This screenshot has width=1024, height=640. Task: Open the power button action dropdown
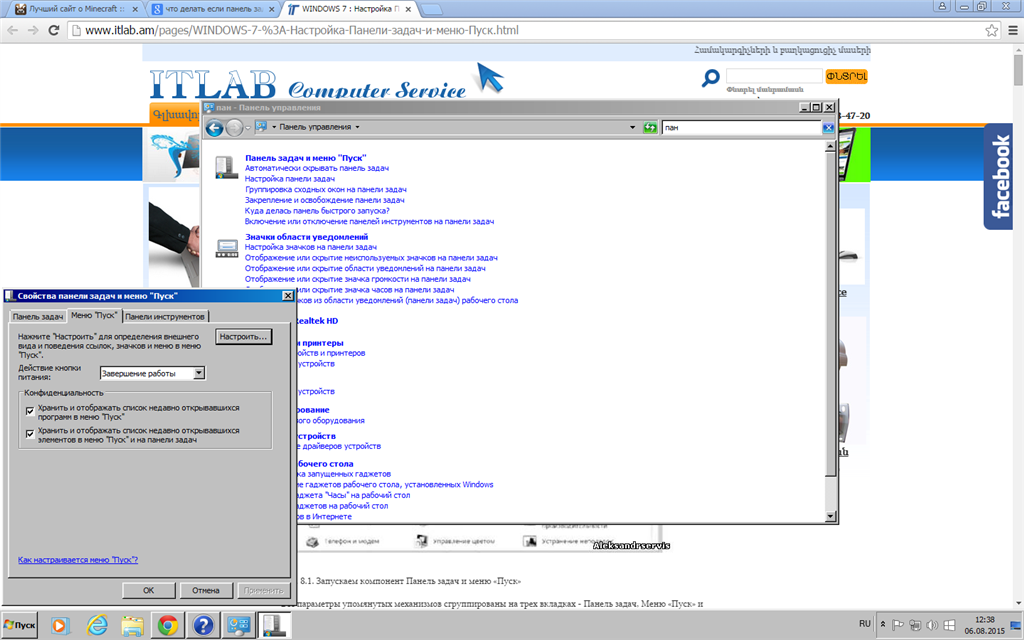(x=199, y=373)
